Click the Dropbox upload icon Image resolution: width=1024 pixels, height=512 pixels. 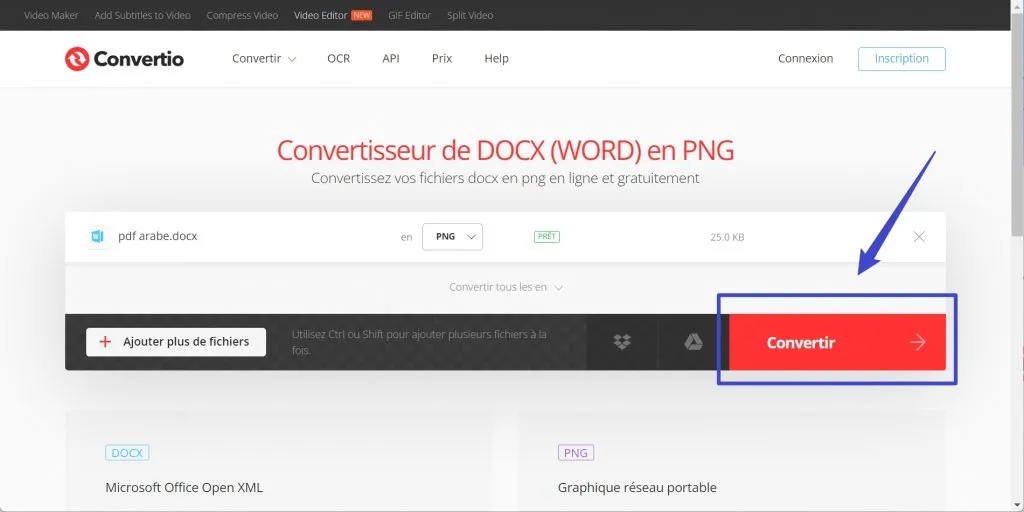(x=622, y=342)
